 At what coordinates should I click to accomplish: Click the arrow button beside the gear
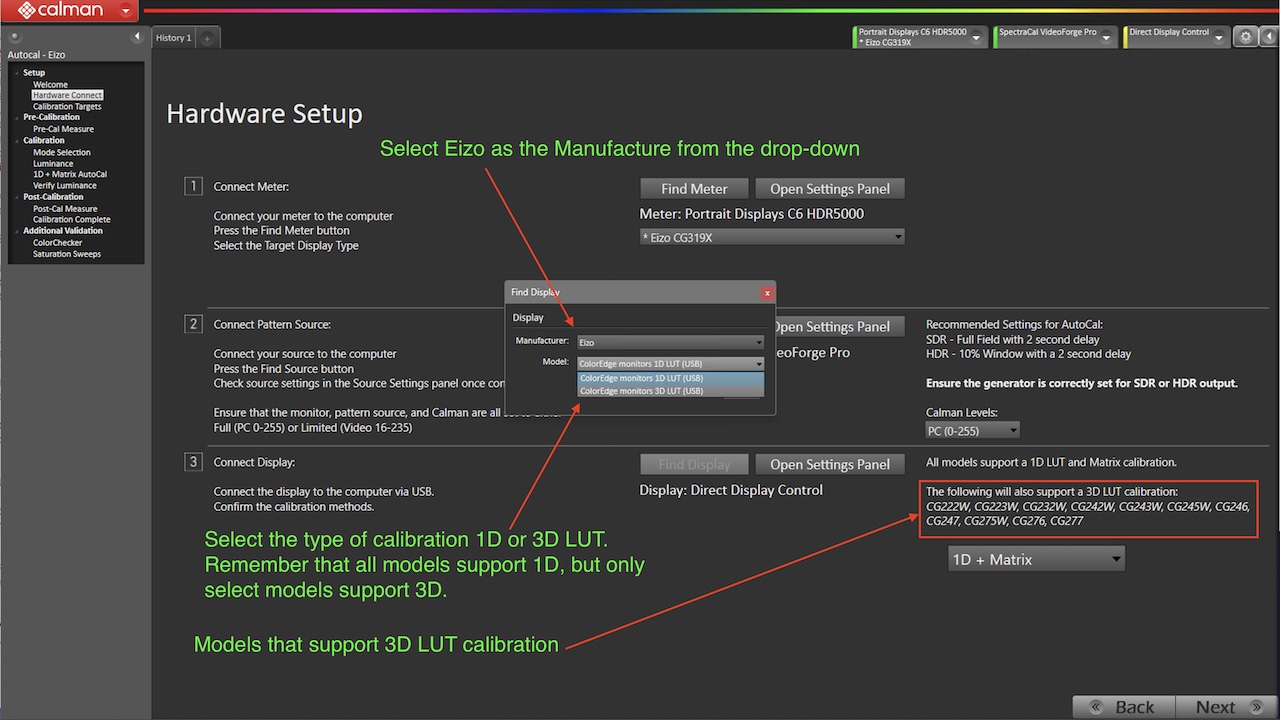click(x=1267, y=37)
